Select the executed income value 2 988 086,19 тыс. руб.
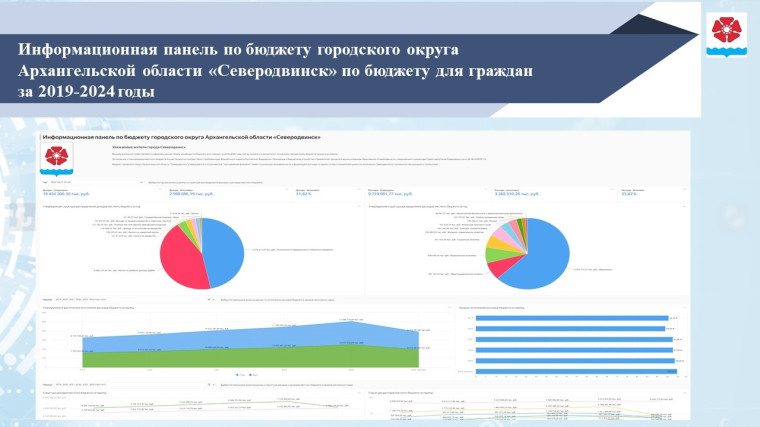The width and height of the screenshot is (760, 427). click(191, 194)
